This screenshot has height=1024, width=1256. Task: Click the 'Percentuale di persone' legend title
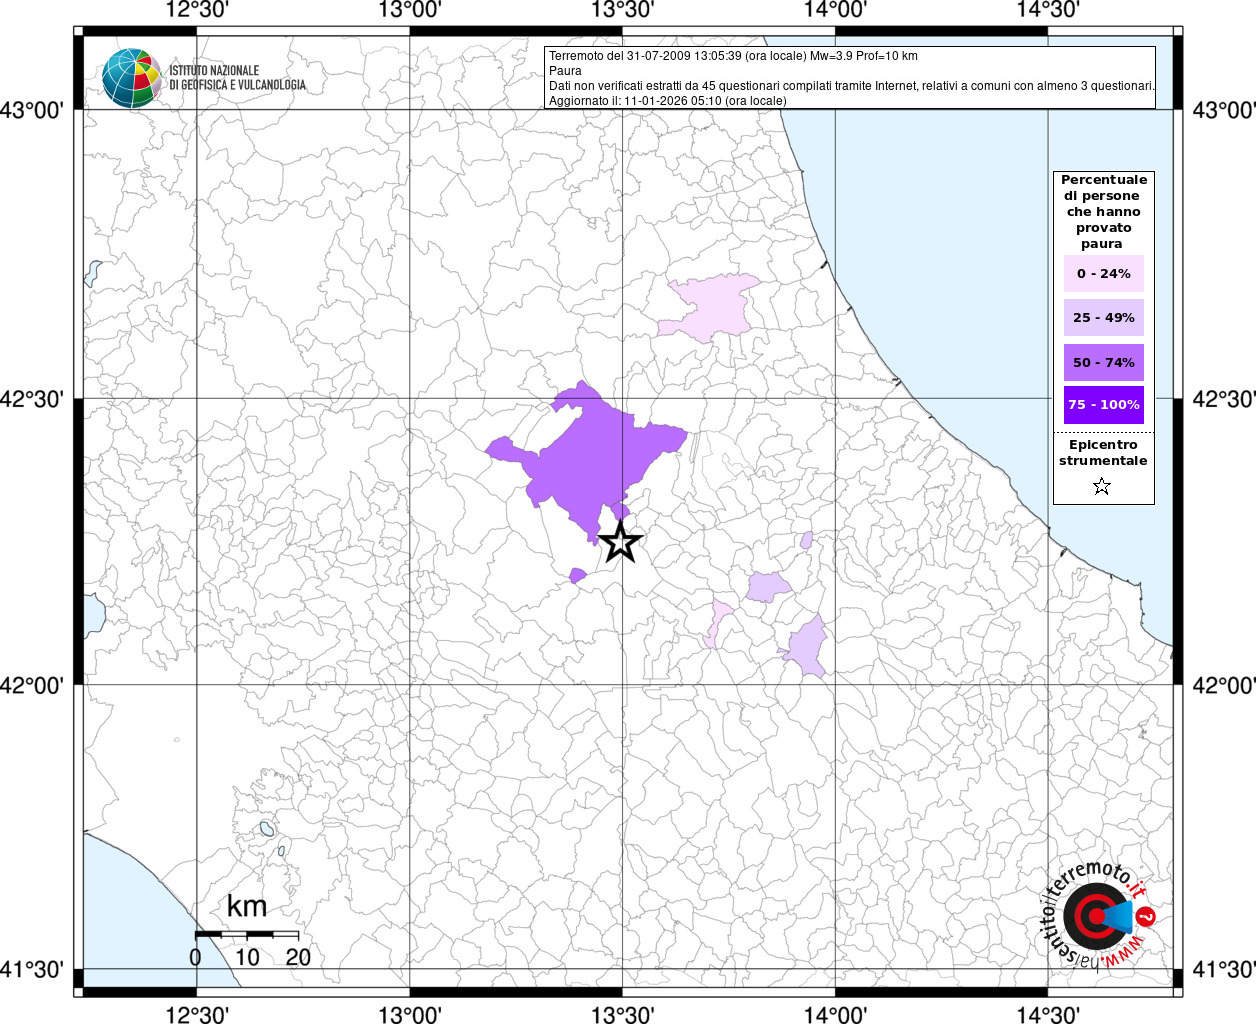click(1104, 211)
